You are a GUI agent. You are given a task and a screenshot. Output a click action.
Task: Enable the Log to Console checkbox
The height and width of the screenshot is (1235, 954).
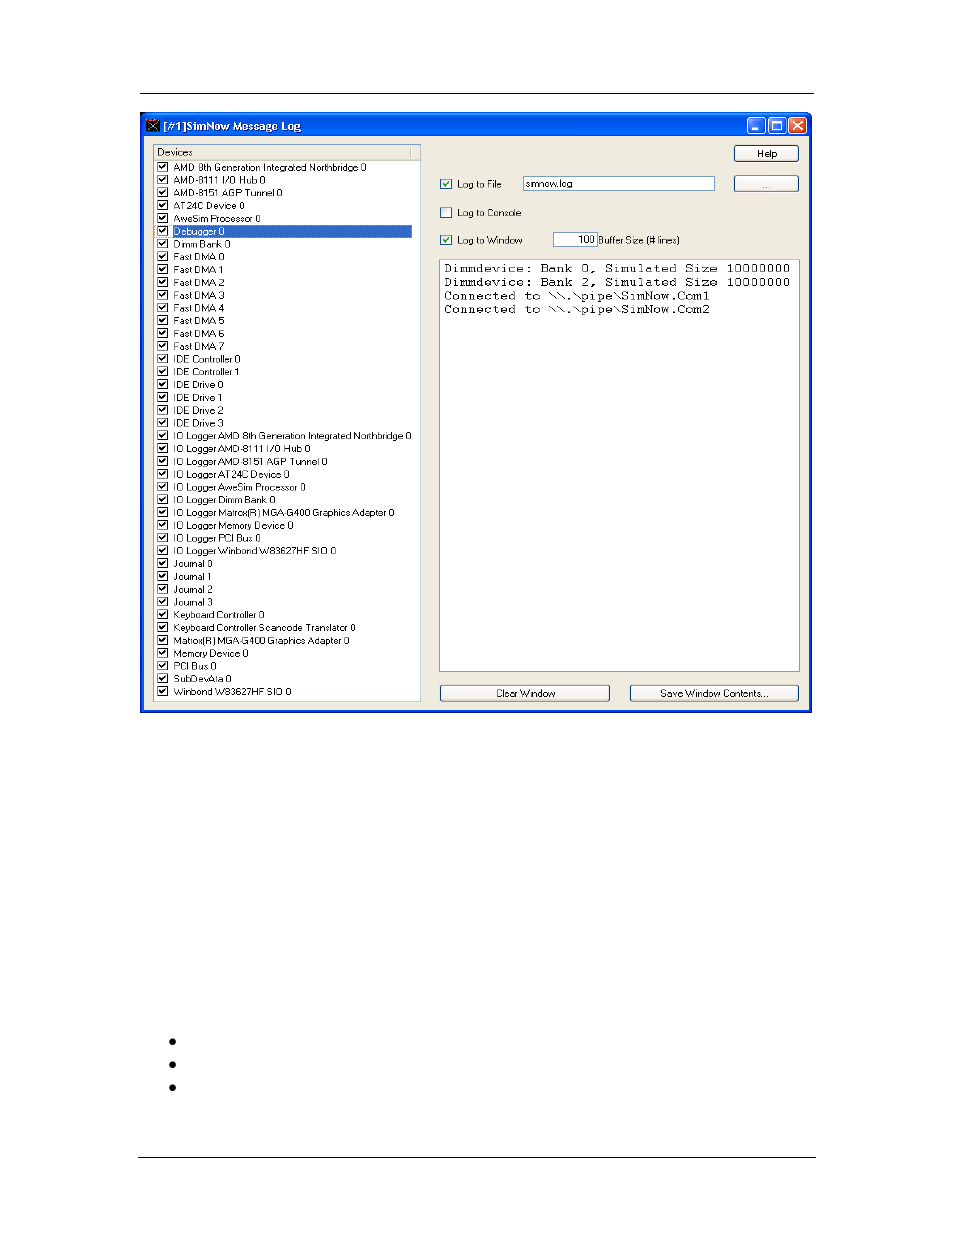[446, 213]
